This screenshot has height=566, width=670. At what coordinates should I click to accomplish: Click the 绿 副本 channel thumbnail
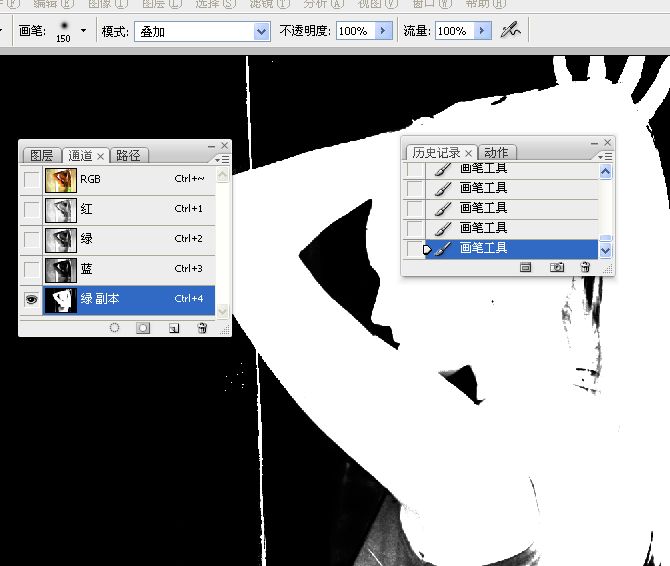click(61, 300)
